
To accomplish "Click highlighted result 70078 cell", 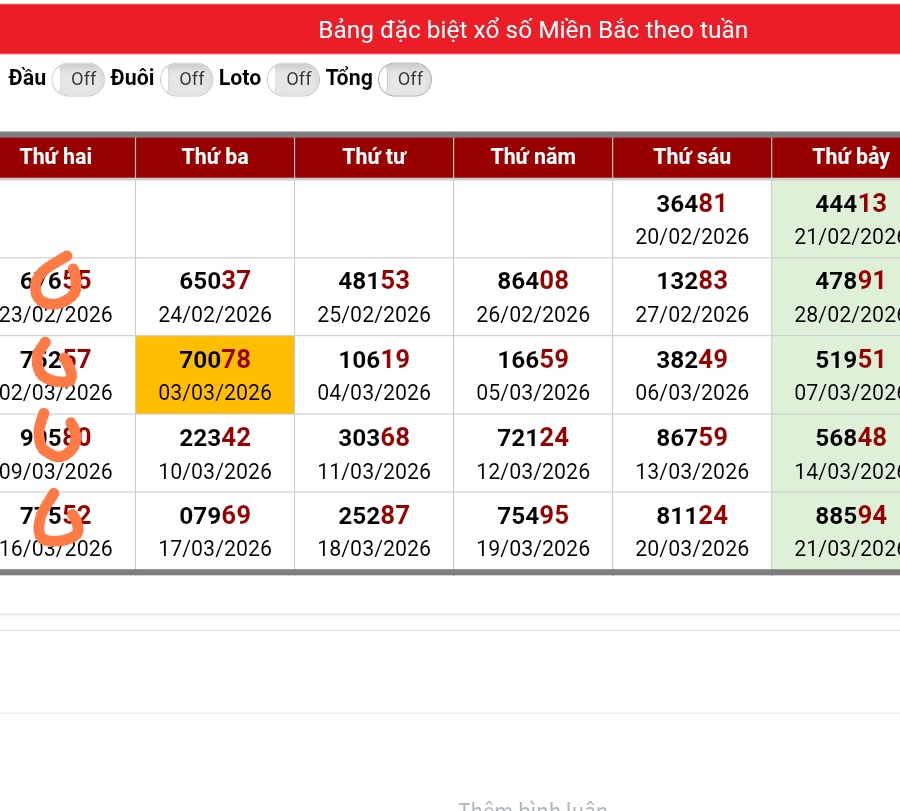I will click(x=215, y=375).
